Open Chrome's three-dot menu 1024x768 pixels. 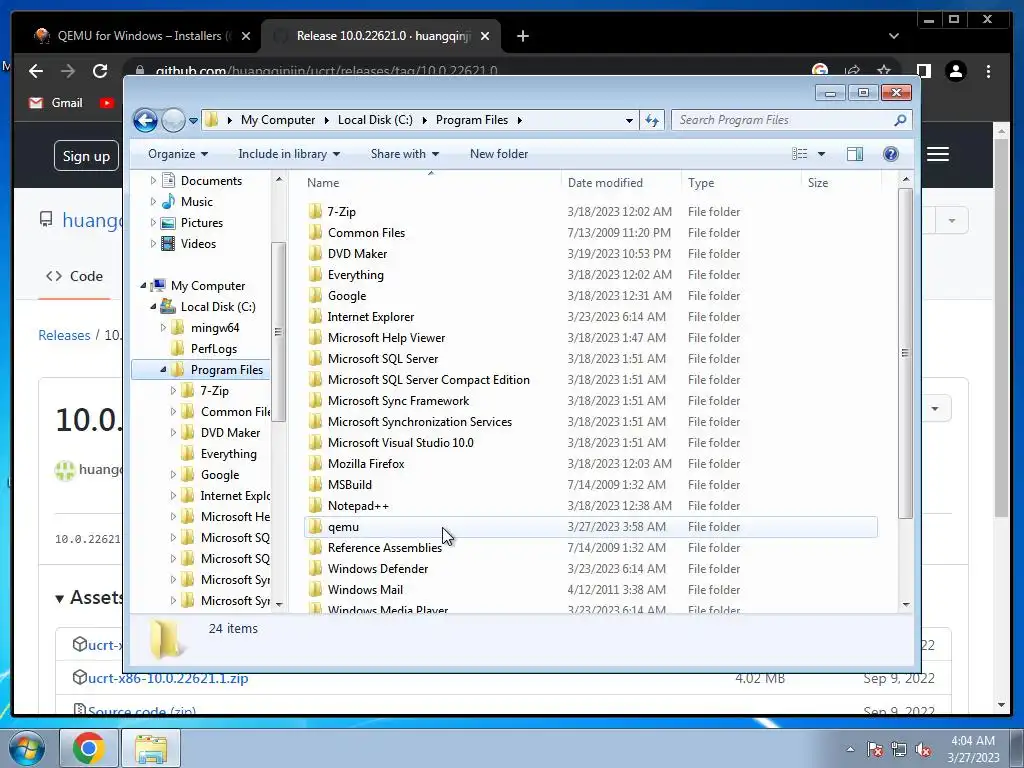coord(988,71)
